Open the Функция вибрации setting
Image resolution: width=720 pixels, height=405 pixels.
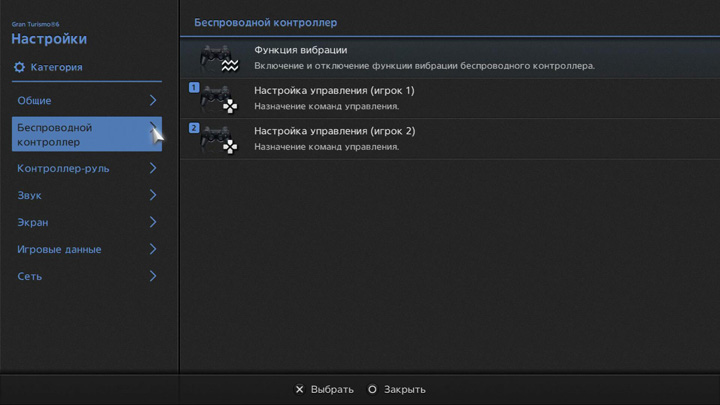301,50
